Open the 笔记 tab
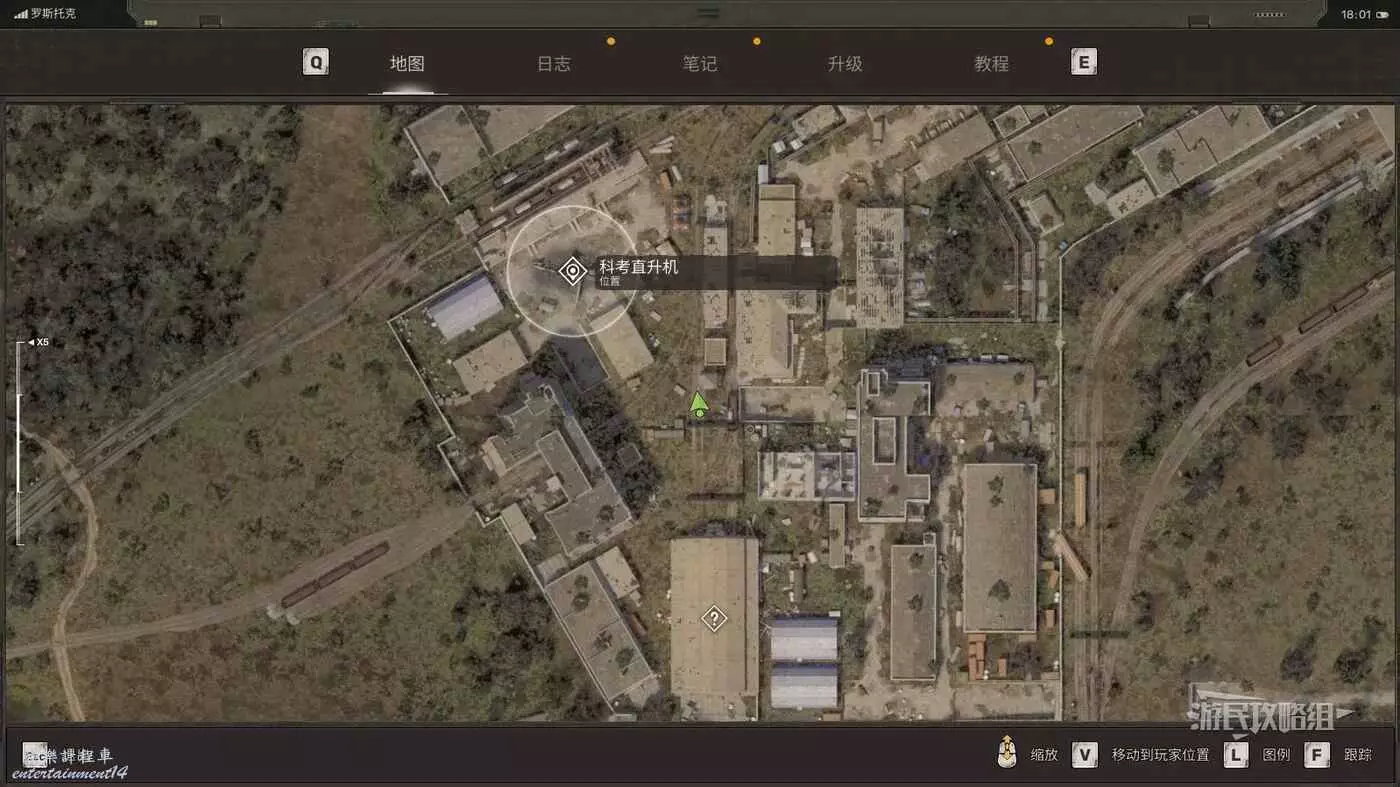 pyautogui.click(x=699, y=64)
